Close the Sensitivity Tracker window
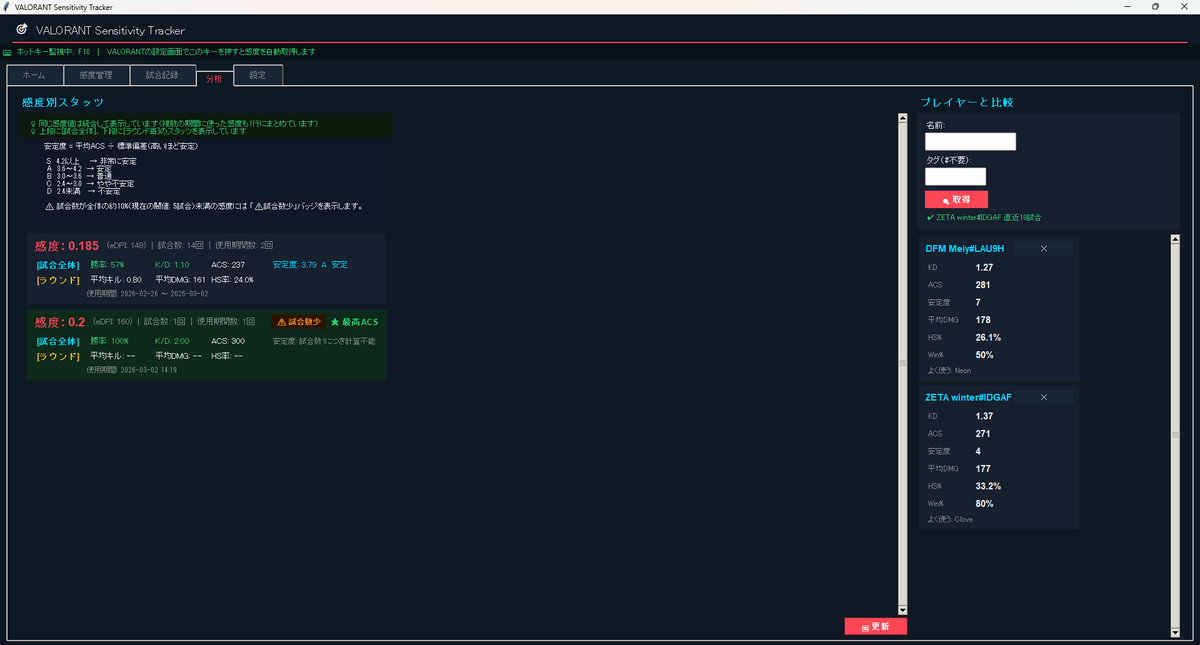This screenshot has width=1200, height=645. point(1184,6)
